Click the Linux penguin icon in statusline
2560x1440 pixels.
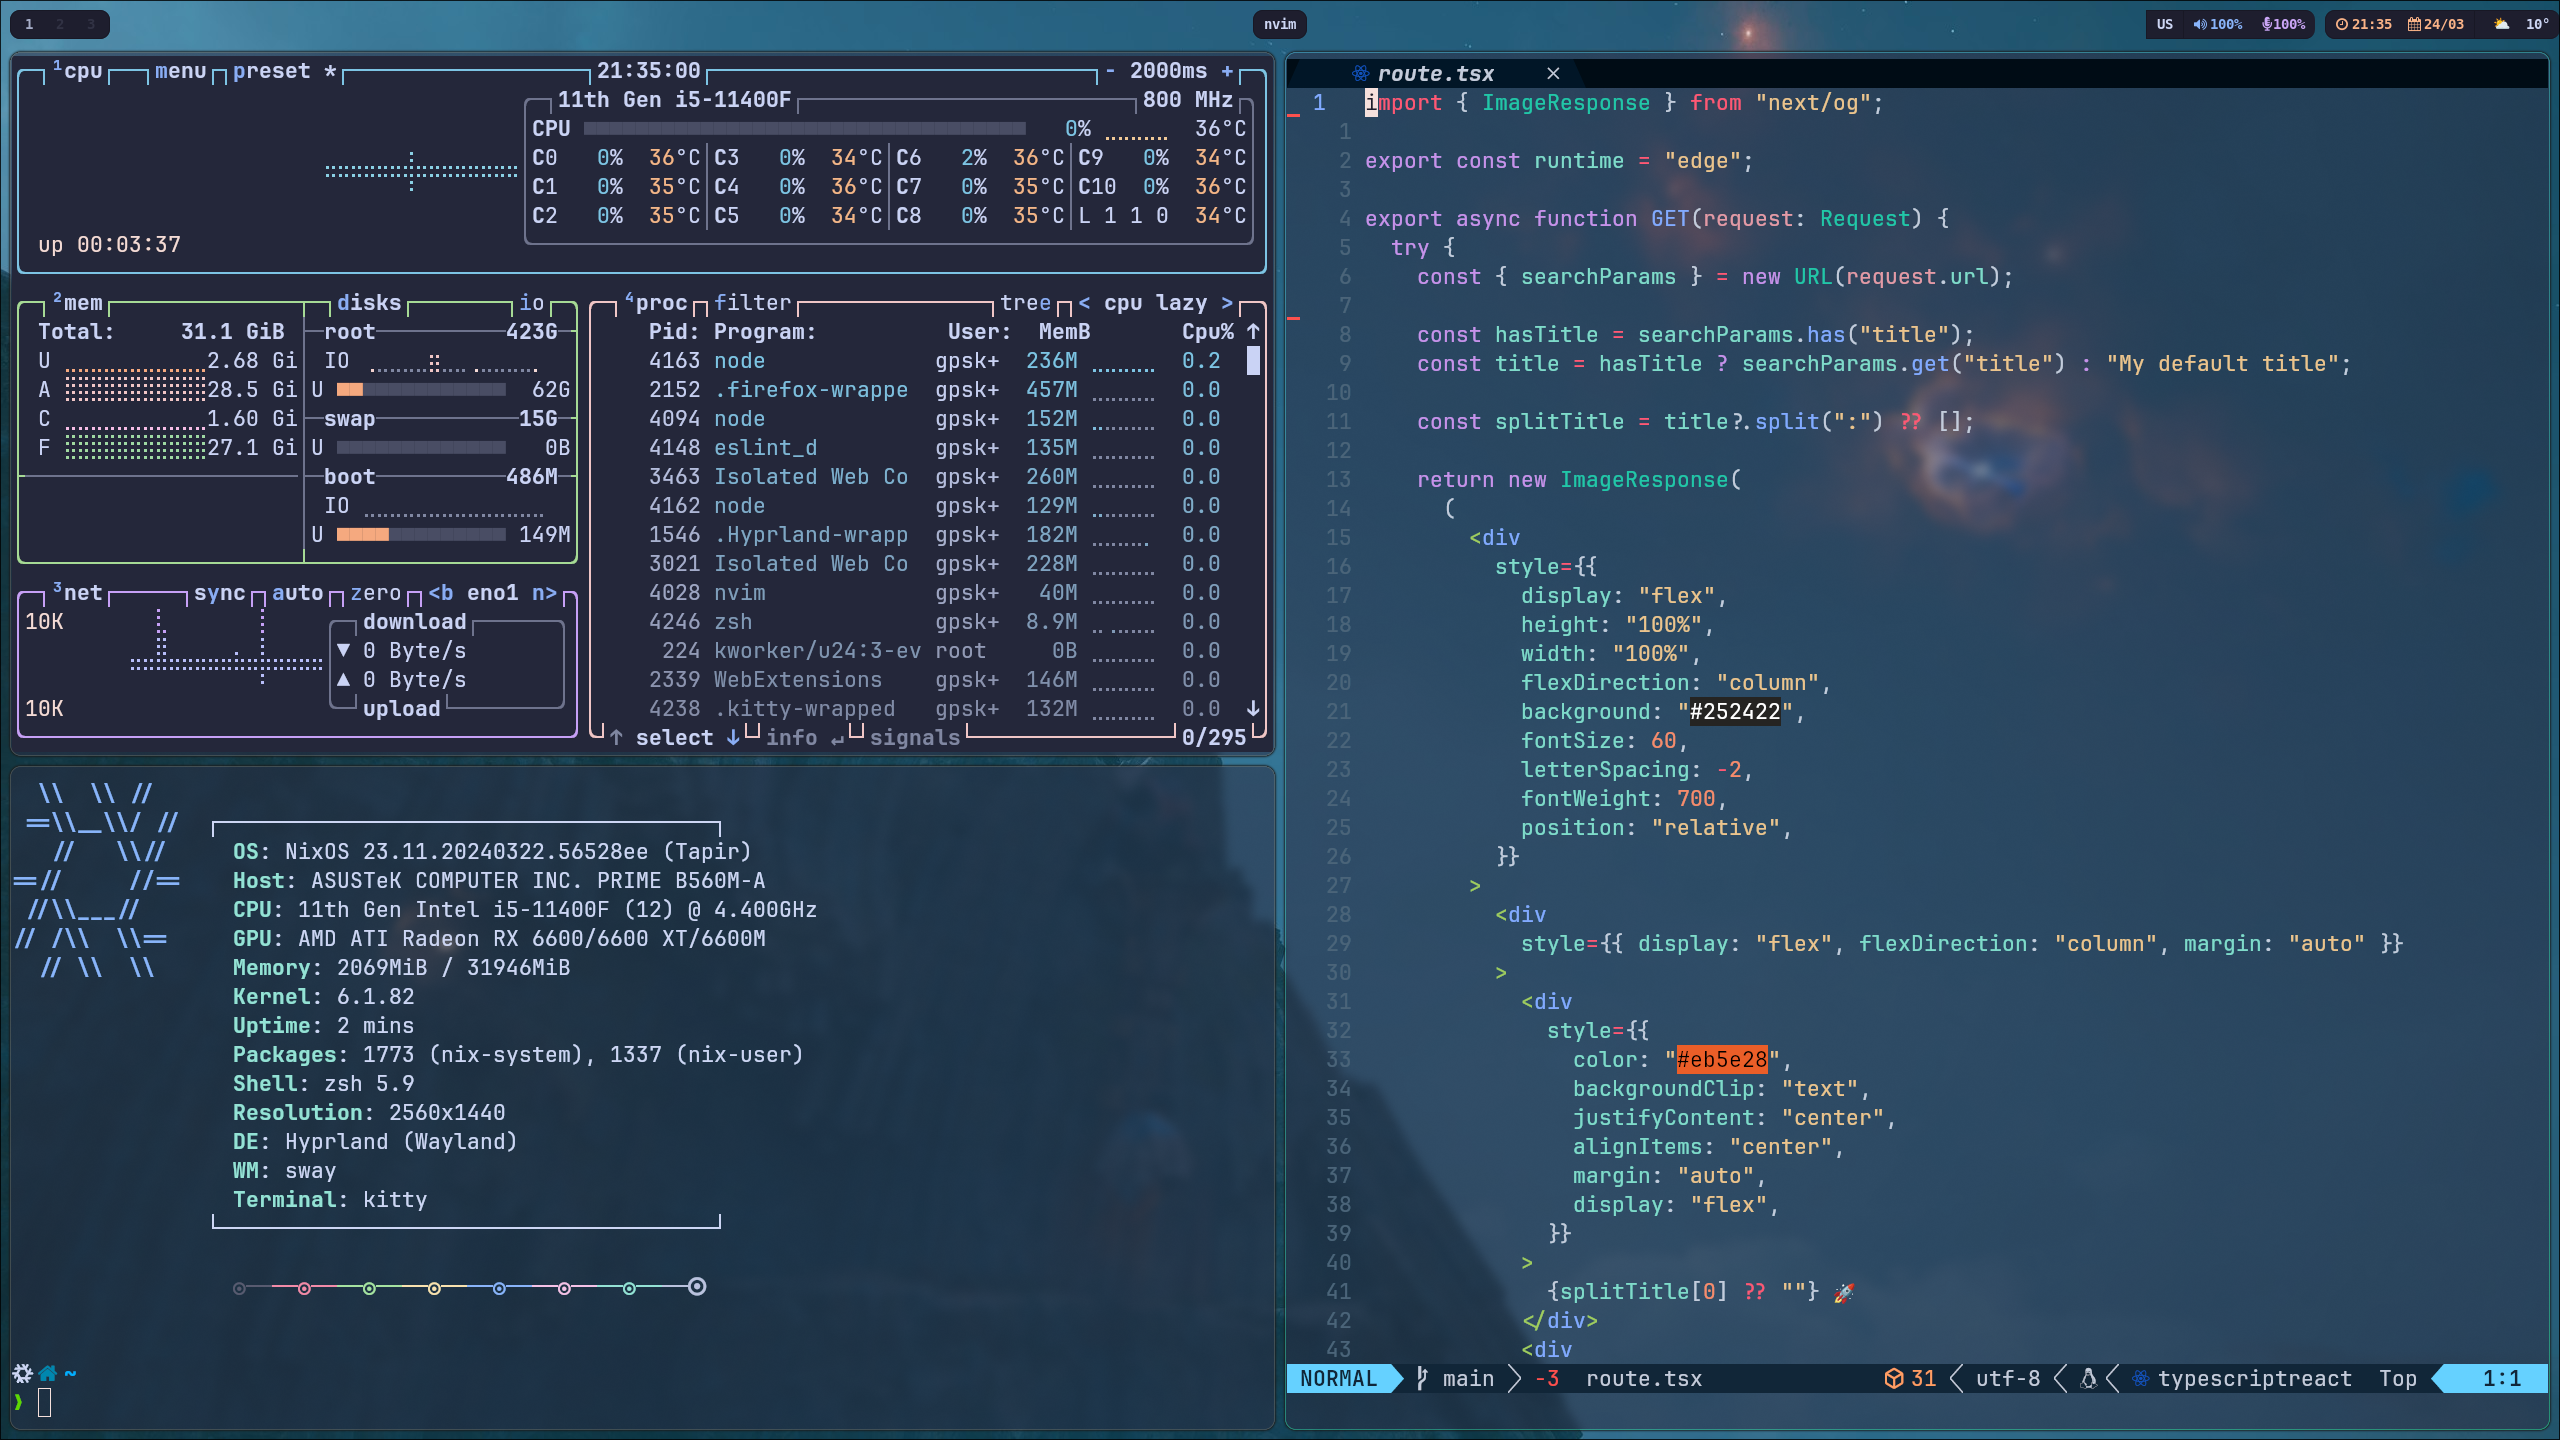tap(2088, 1379)
